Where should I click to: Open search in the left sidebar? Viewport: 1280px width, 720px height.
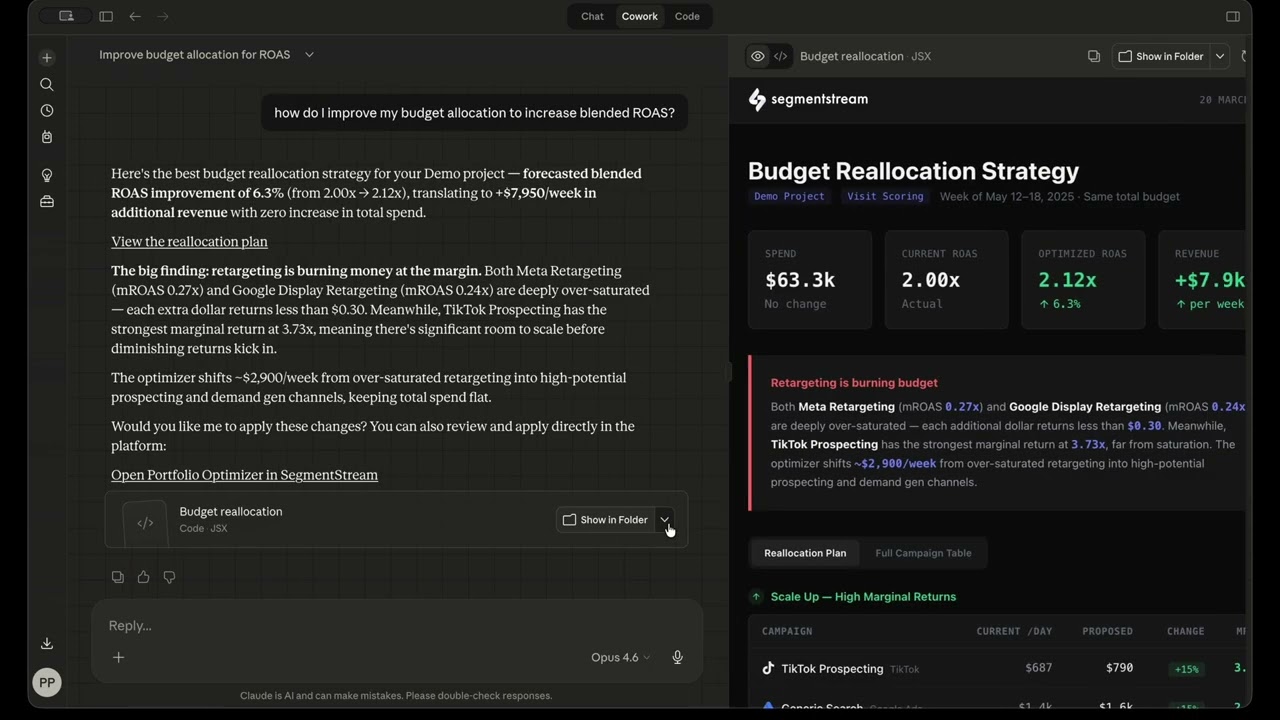(47, 85)
